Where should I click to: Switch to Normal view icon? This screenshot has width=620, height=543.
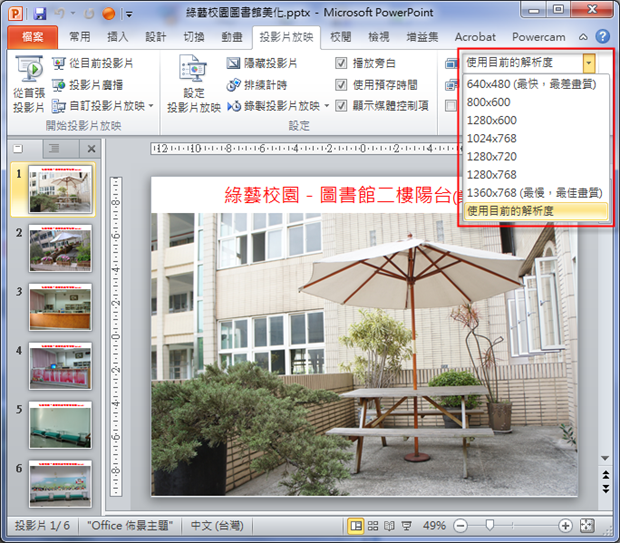tap(355, 526)
